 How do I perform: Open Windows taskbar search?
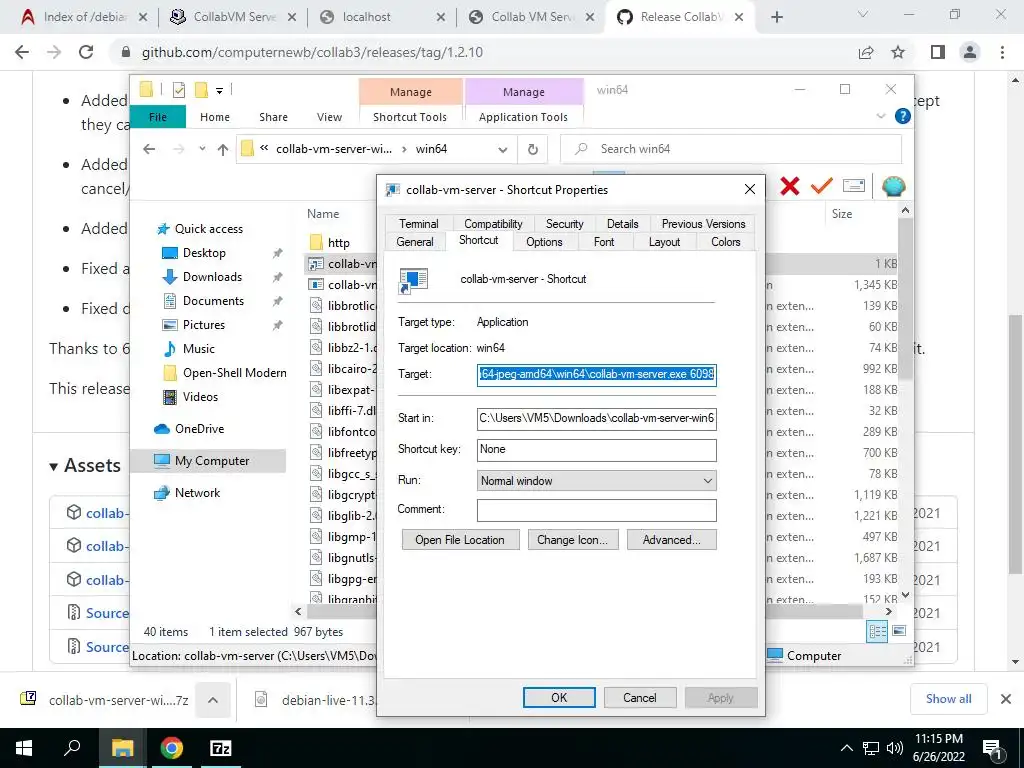pyautogui.click(x=72, y=748)
